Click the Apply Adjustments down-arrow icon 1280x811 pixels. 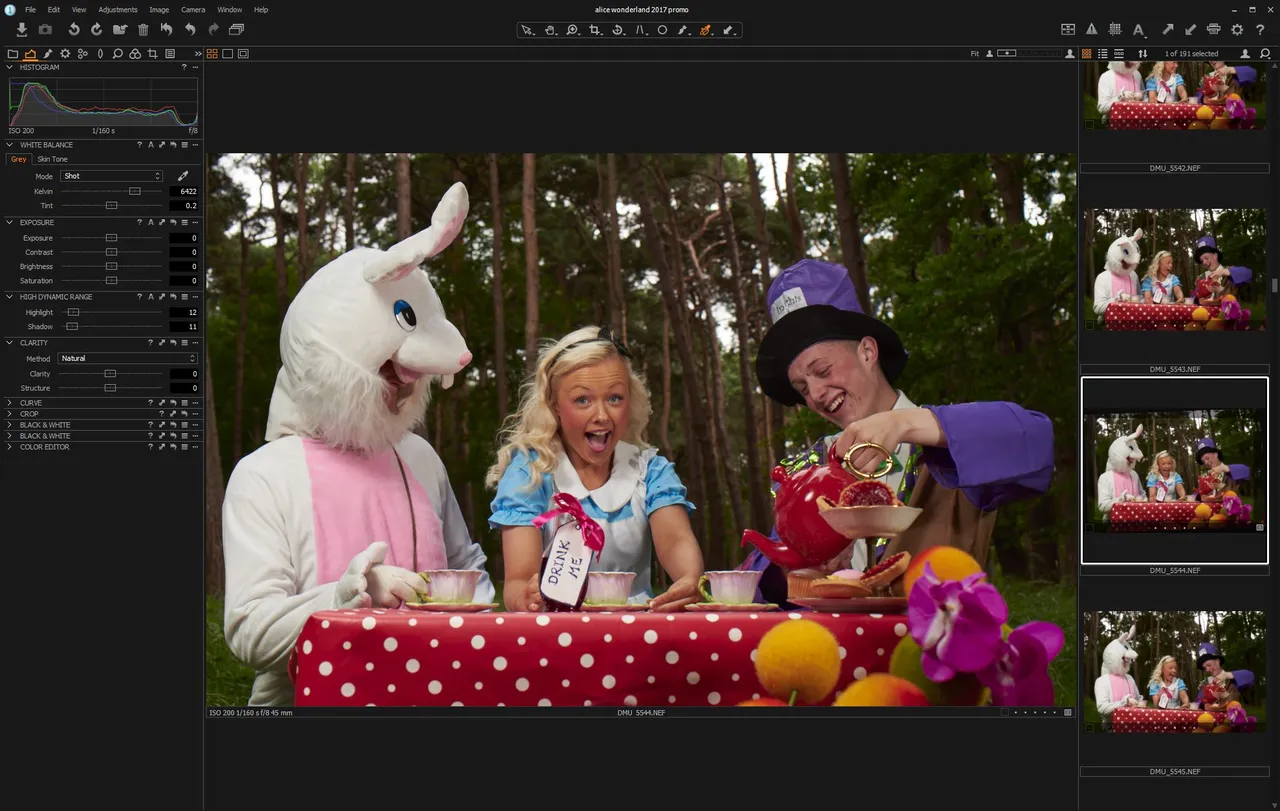tap(1190, 30)
